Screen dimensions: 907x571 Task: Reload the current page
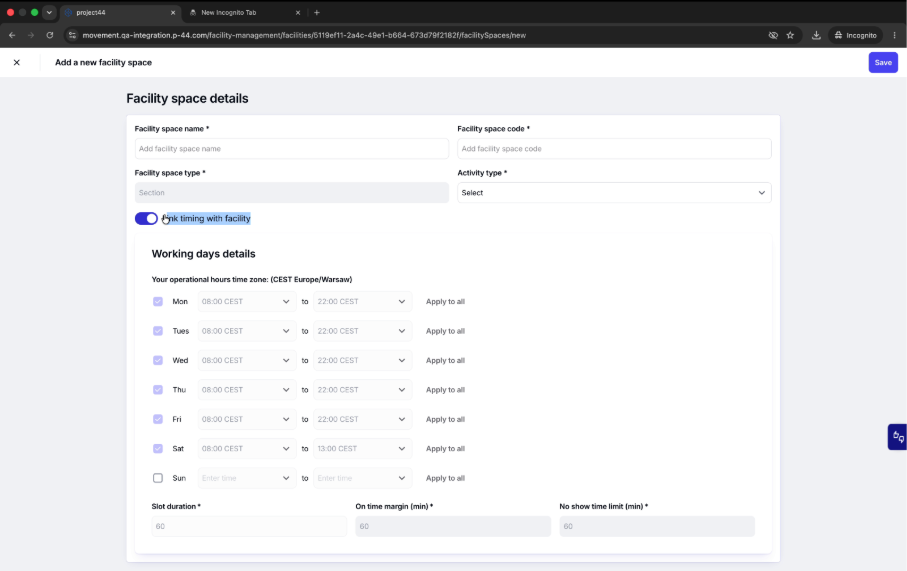pos(50,35)
